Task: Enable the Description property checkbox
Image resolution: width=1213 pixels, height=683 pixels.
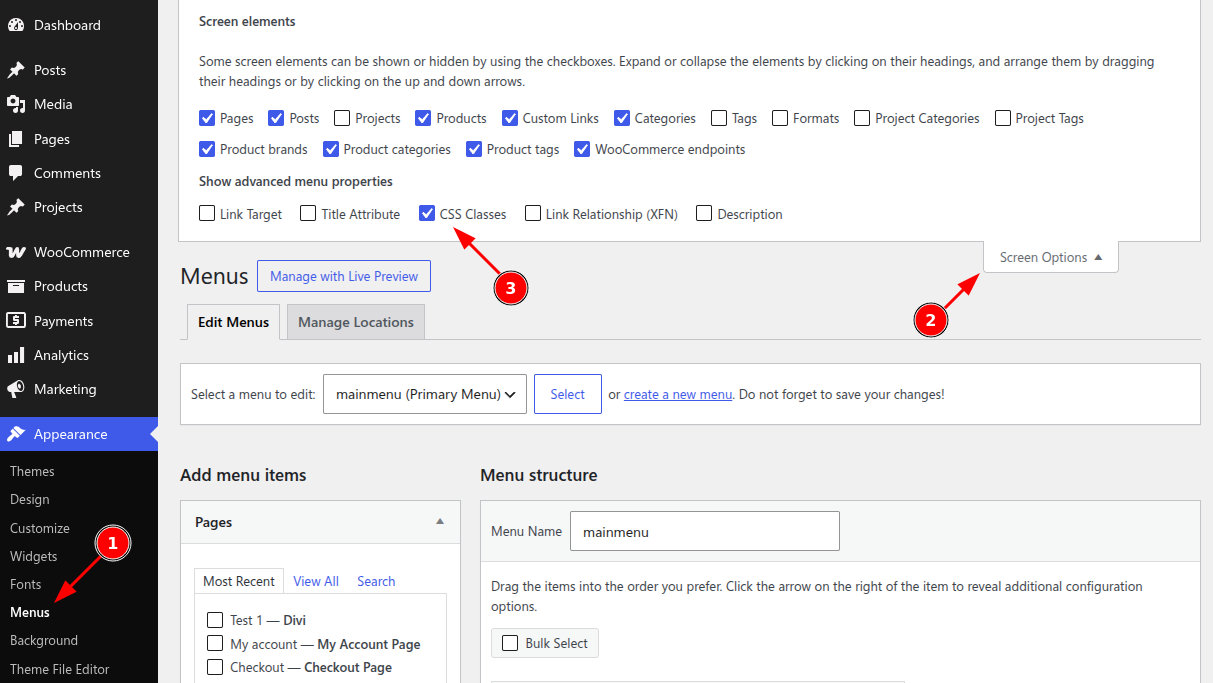Action: pyautogui.click(x=704, y=213)
